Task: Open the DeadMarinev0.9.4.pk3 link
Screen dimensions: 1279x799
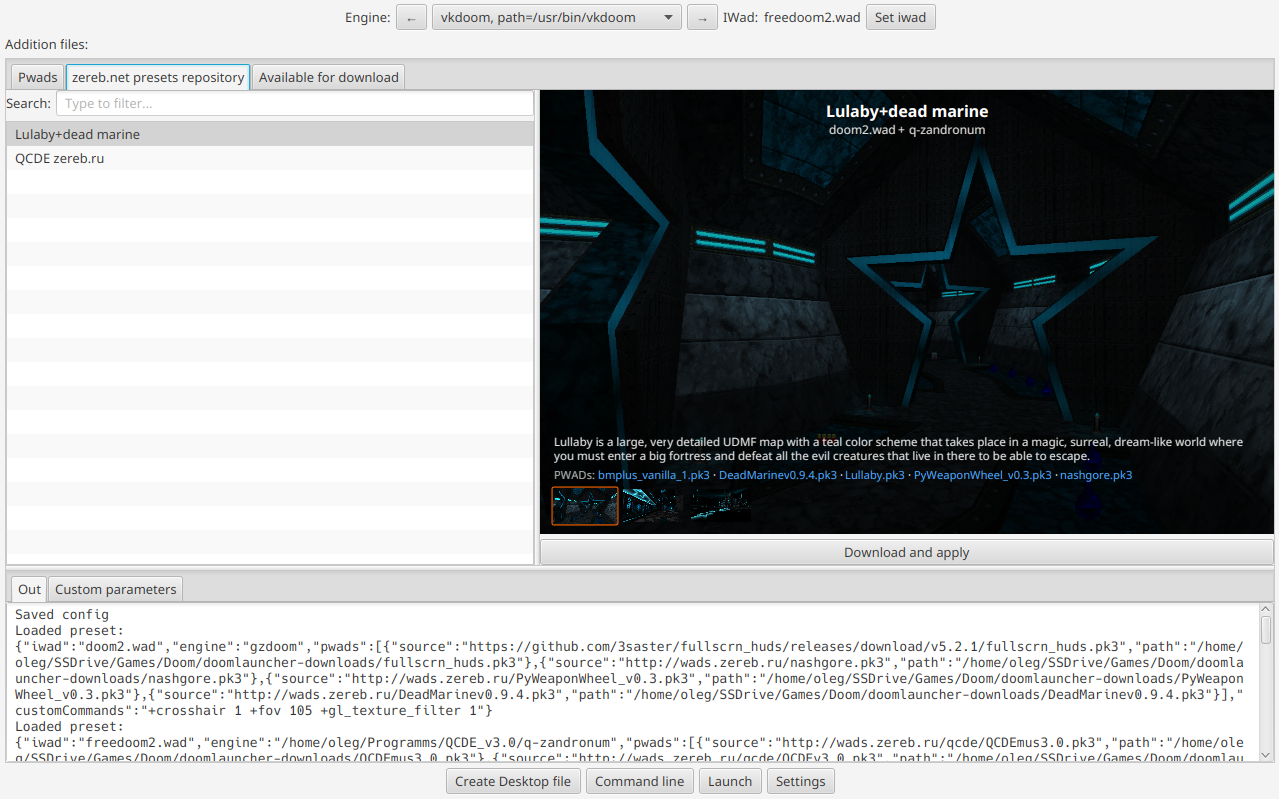Action: point(777,475)
